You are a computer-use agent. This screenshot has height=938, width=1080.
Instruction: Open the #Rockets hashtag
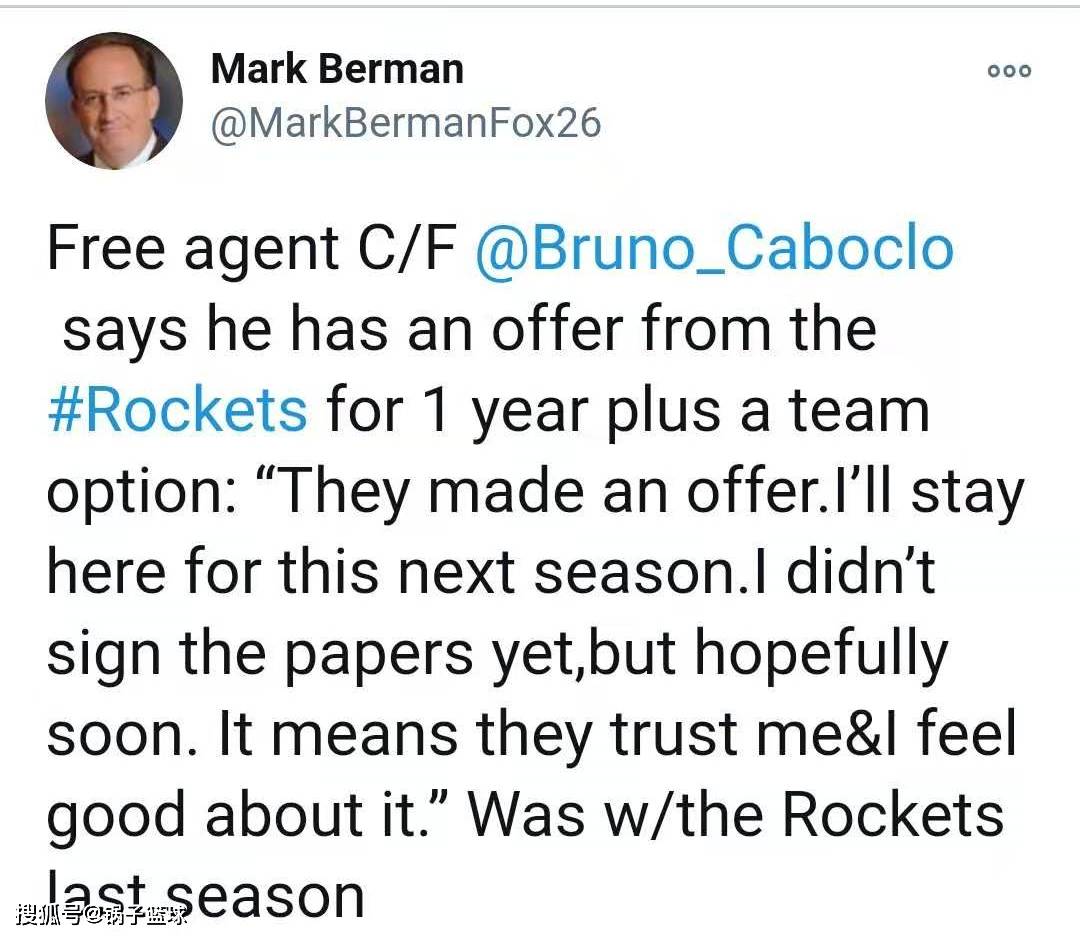tap(177, 410)
